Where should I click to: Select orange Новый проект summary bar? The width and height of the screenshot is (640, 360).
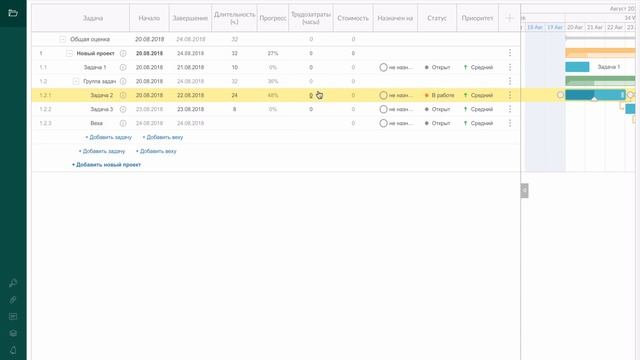tap(600, 52)
